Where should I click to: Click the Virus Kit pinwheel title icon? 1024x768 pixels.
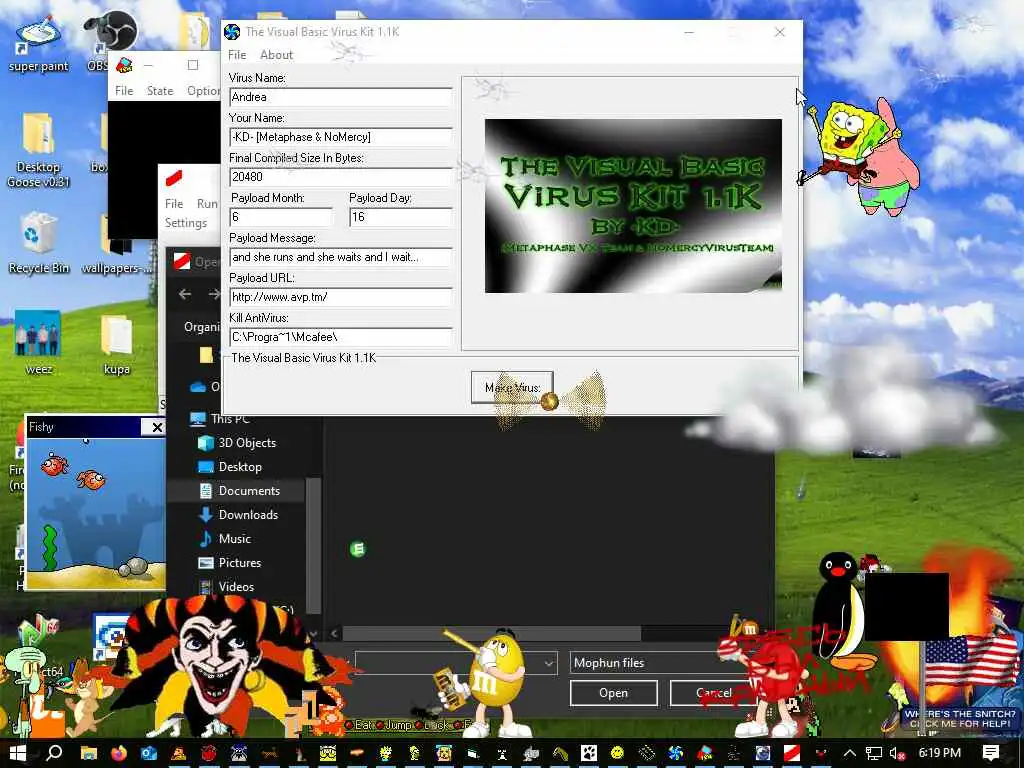[x=232, y=31]
